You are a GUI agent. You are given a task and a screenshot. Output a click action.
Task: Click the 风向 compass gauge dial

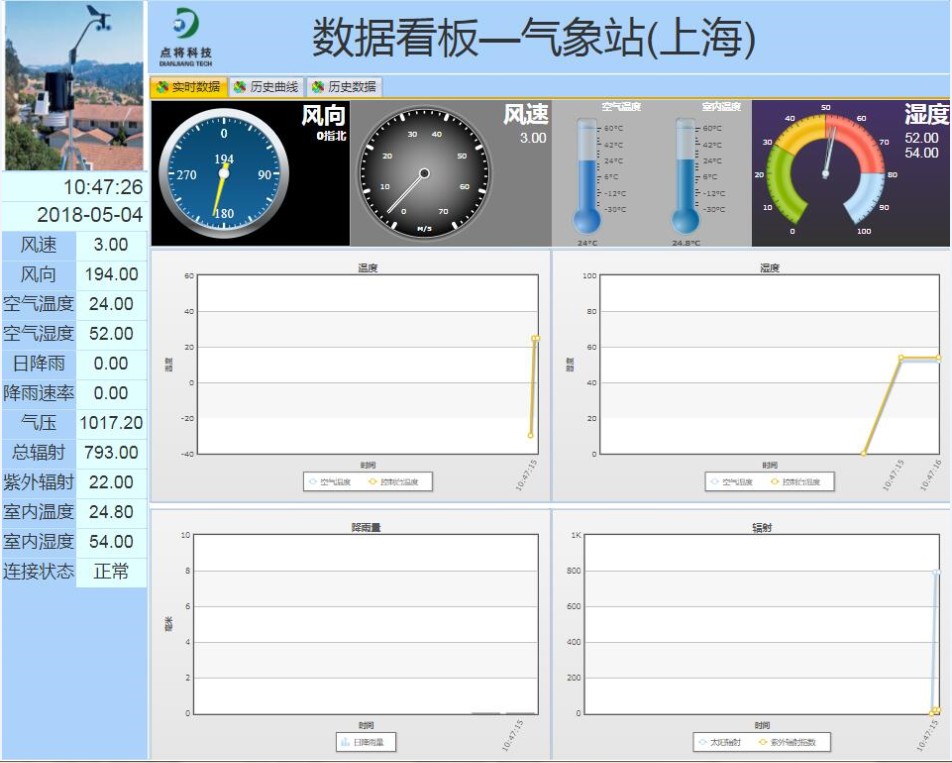tap(223, 173)
